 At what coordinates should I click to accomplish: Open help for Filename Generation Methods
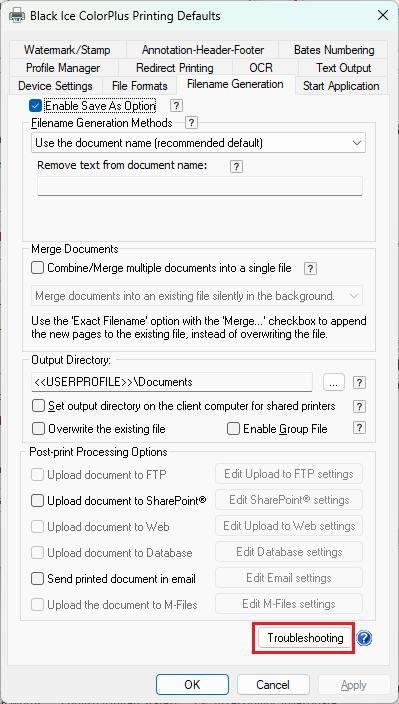pos(192,122)
